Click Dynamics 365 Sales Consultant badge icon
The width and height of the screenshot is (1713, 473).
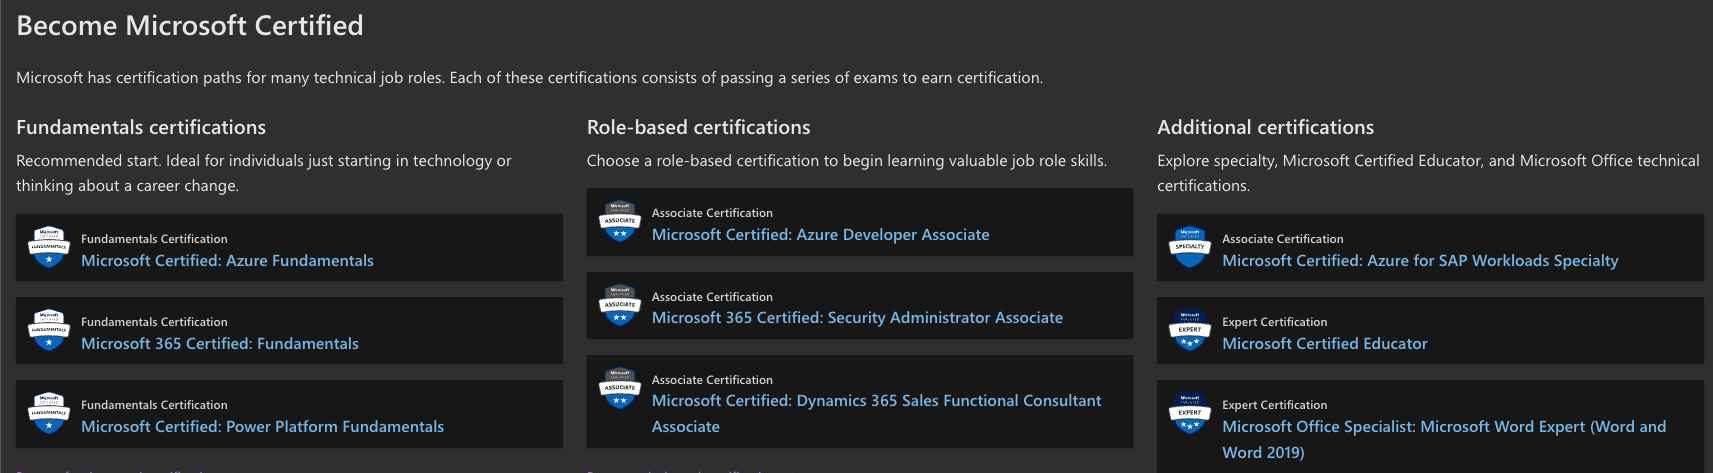point(619,388)
